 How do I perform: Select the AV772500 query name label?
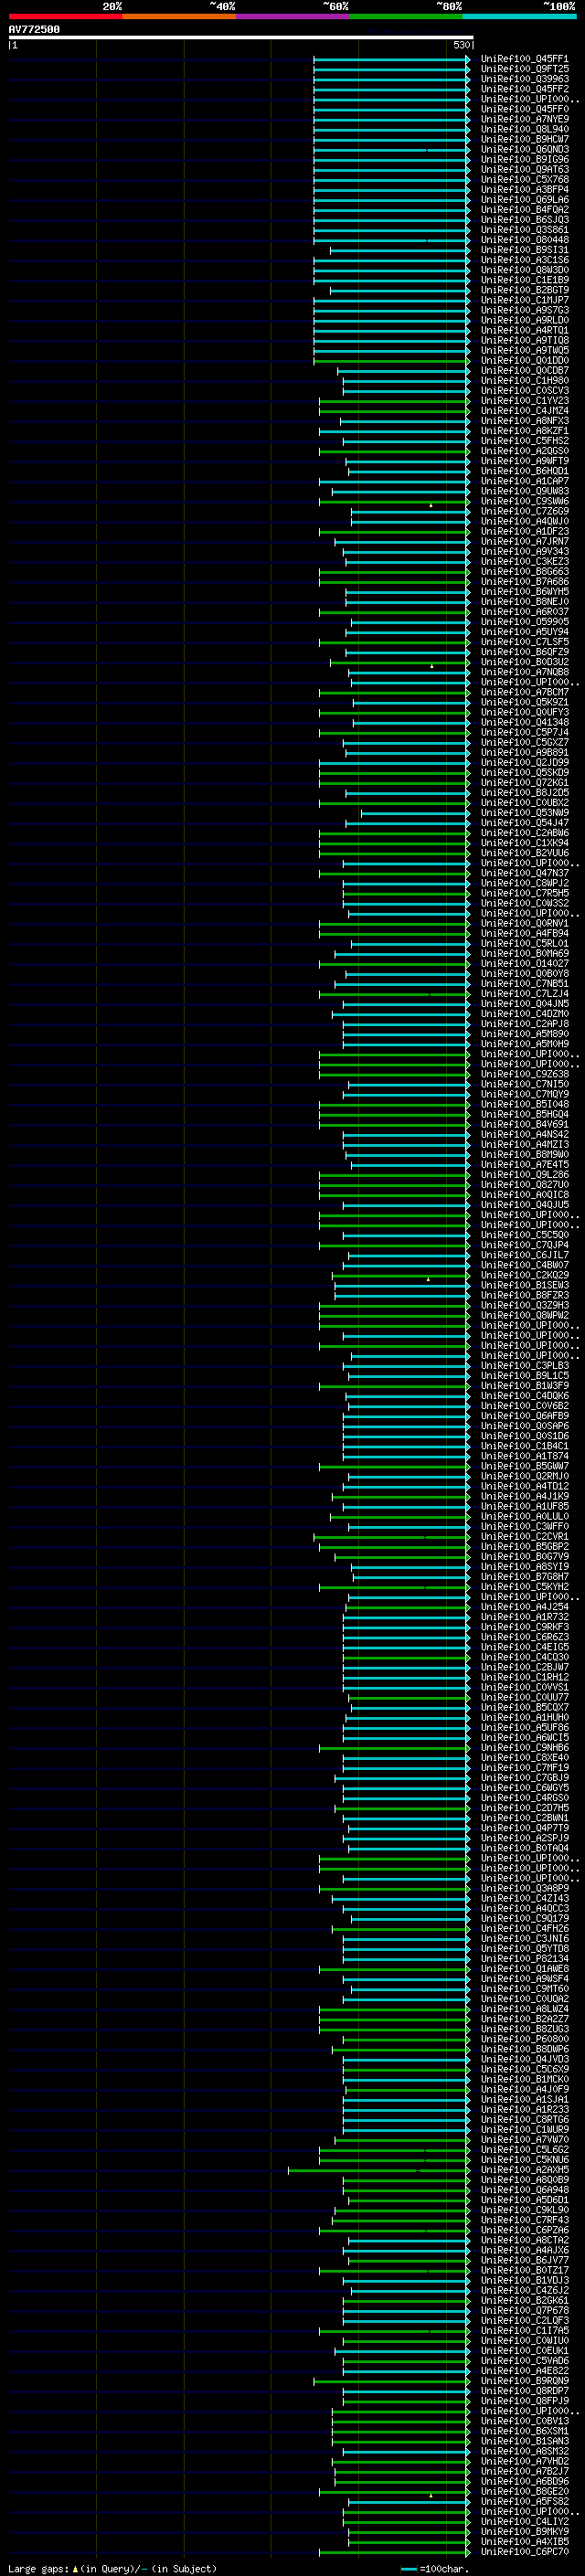pos(34,29)
